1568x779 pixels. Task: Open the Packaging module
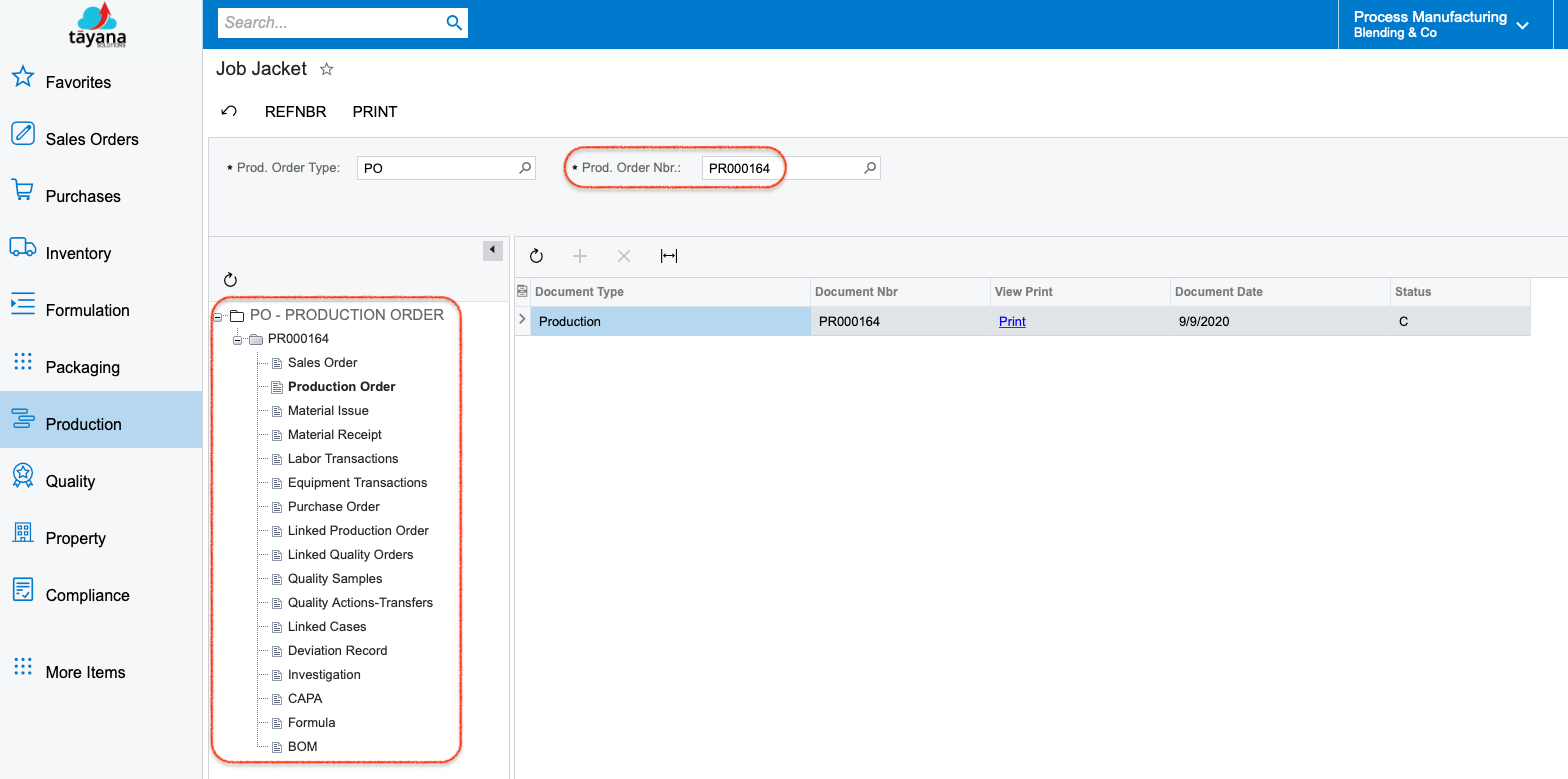(x=101, y=367)
